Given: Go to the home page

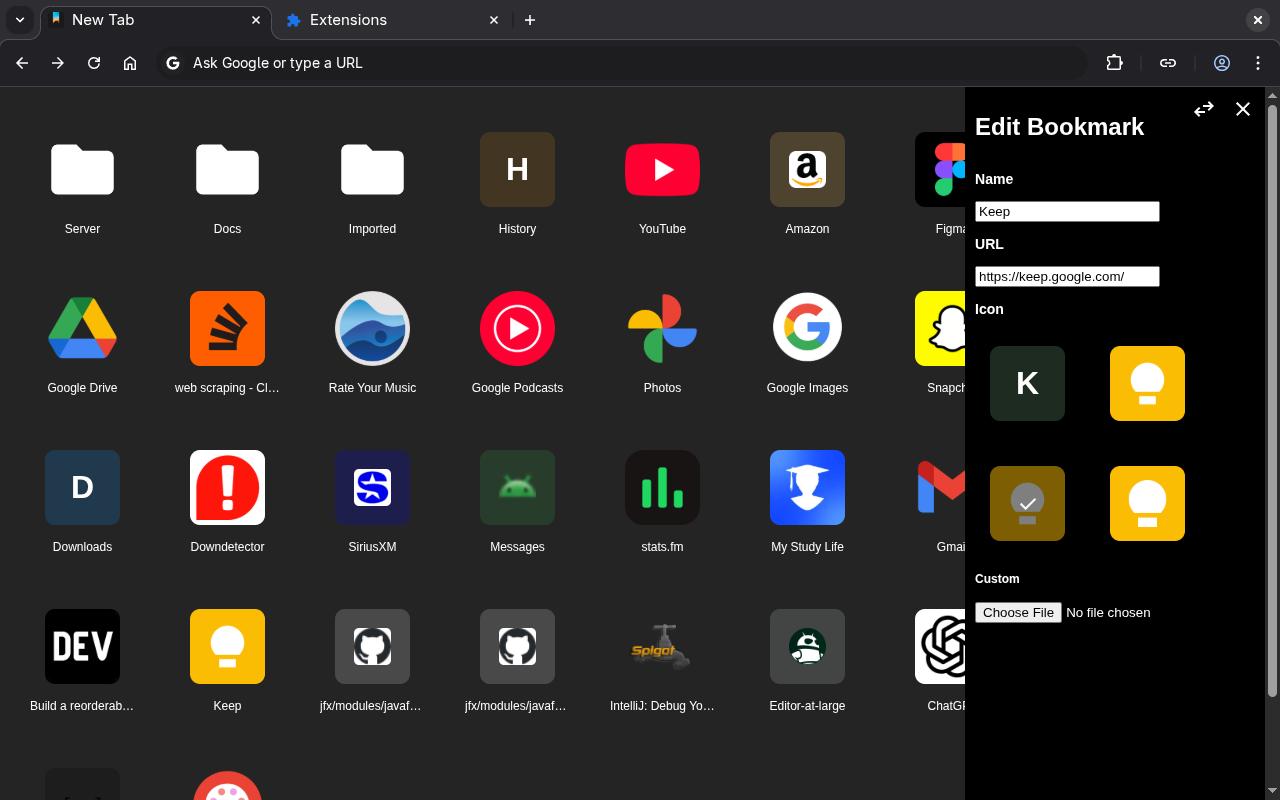Looking at the screenshot, I should [x=130, y=63].
